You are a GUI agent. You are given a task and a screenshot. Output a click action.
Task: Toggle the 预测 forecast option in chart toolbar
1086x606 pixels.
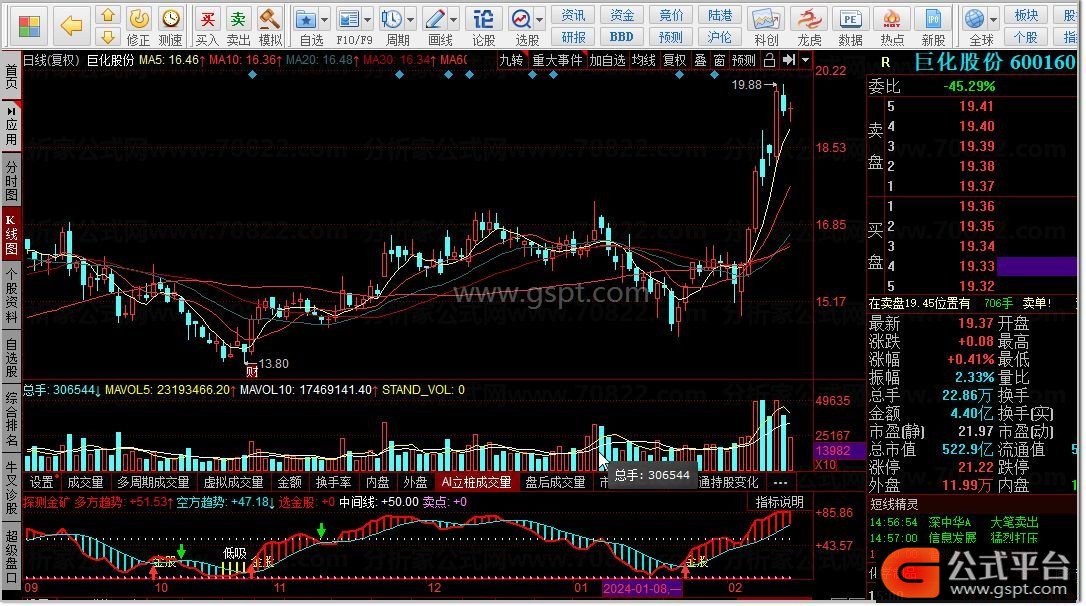coord(744,61)
